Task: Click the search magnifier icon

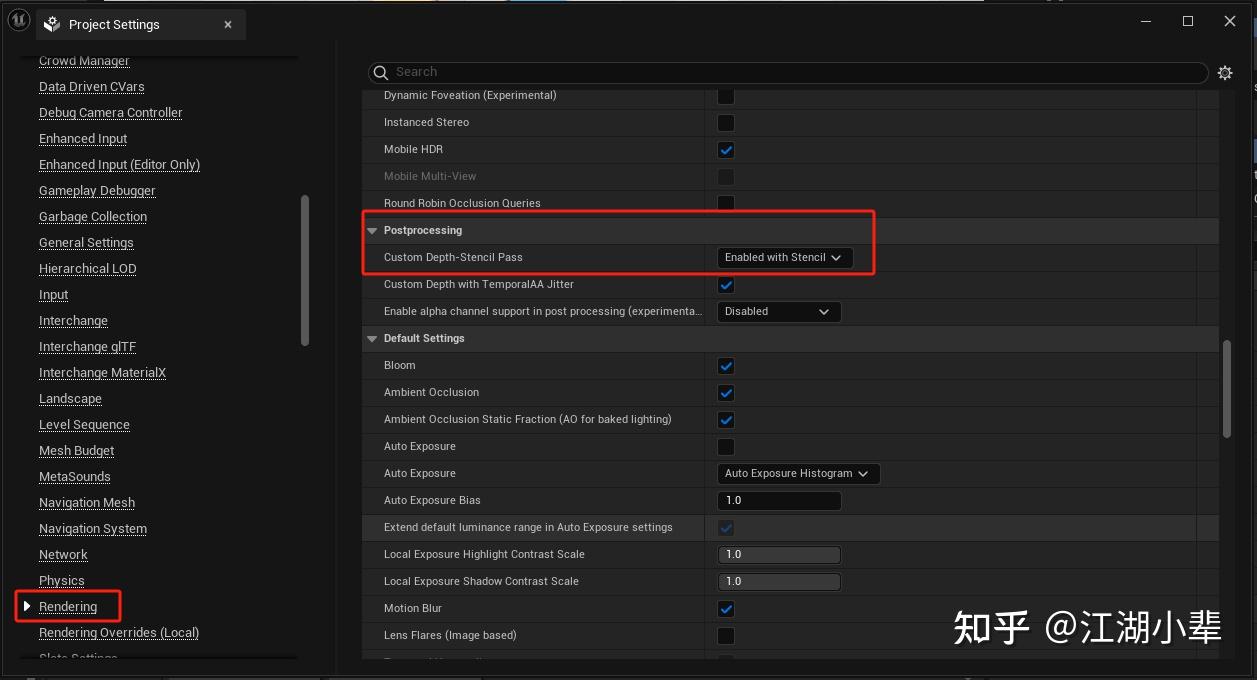Action: tap(380, 72)
